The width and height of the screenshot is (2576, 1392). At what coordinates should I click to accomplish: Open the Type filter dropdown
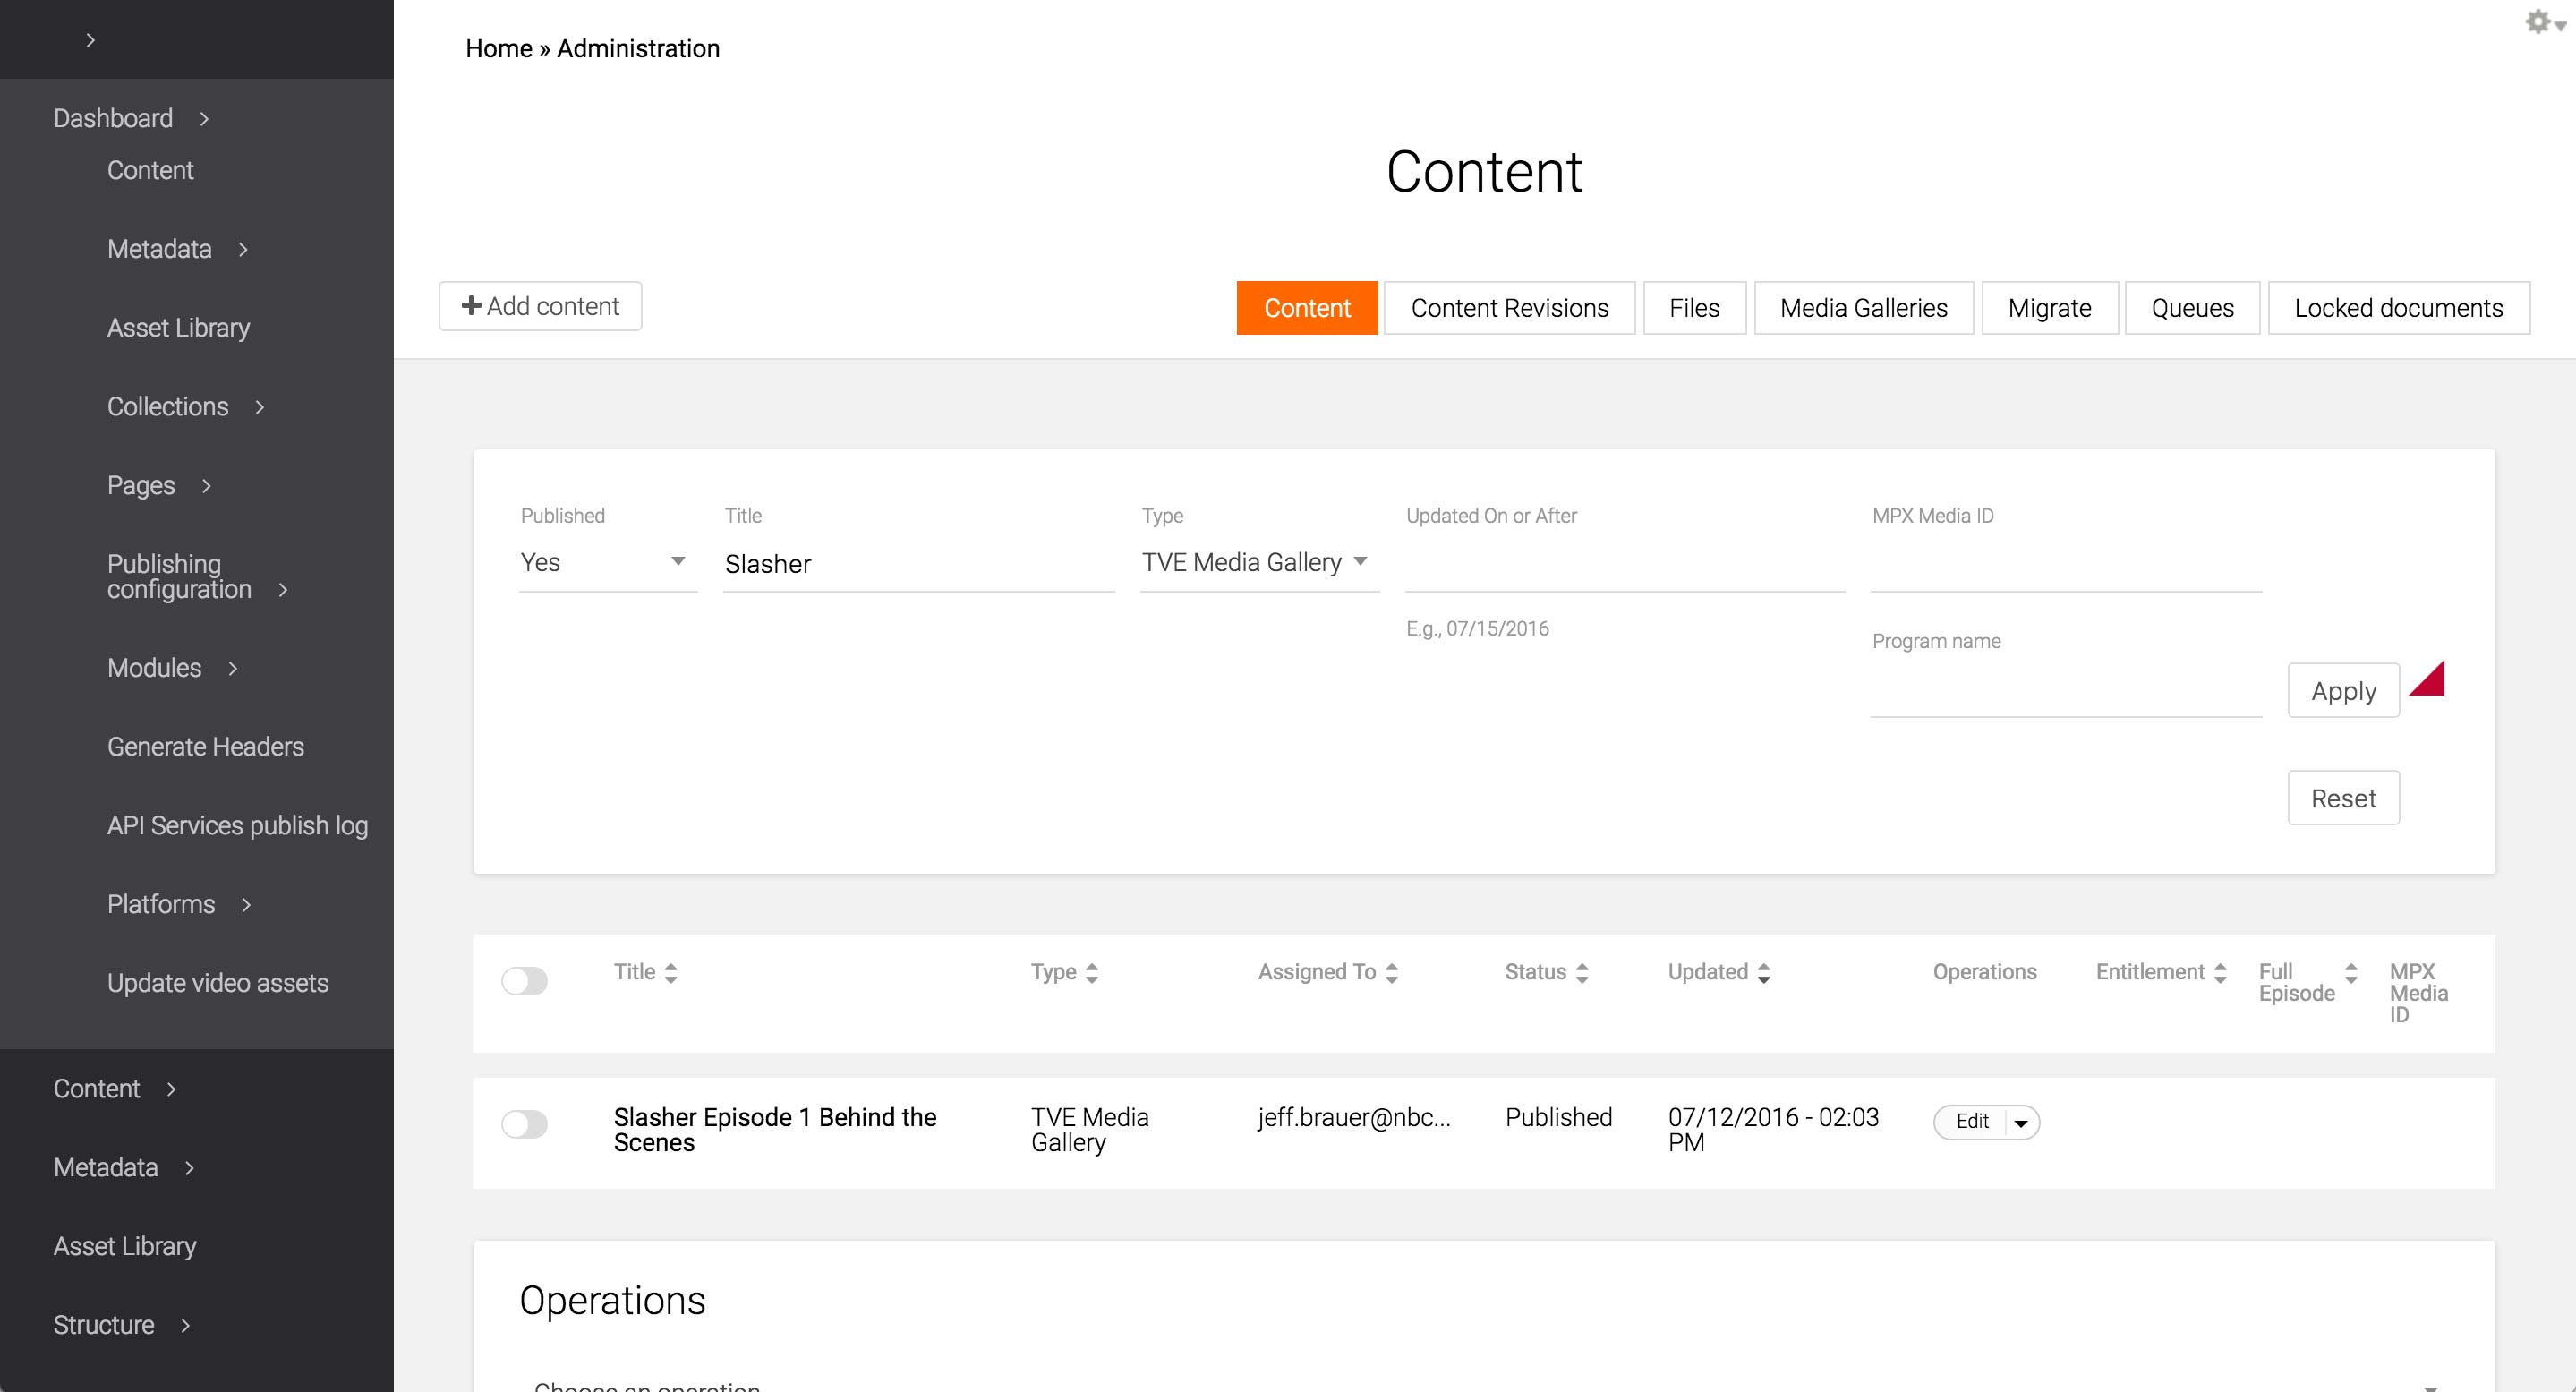tap(1257, 562)
